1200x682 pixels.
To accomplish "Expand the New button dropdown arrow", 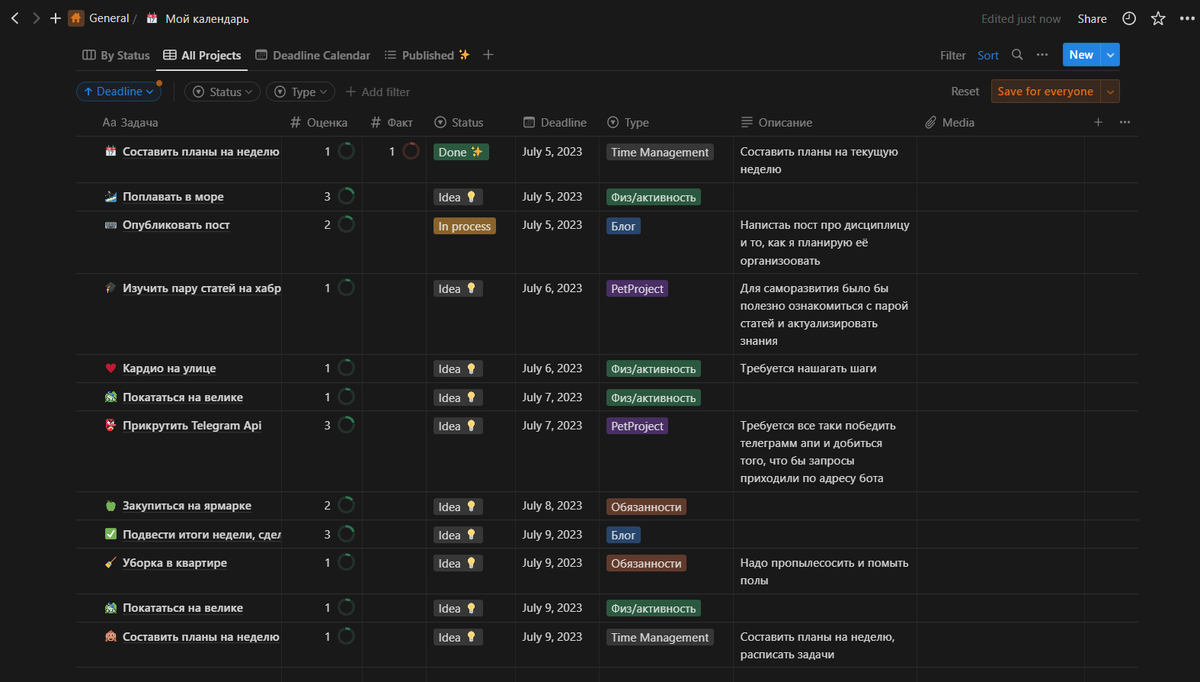I will click(x=1111, y=55).
